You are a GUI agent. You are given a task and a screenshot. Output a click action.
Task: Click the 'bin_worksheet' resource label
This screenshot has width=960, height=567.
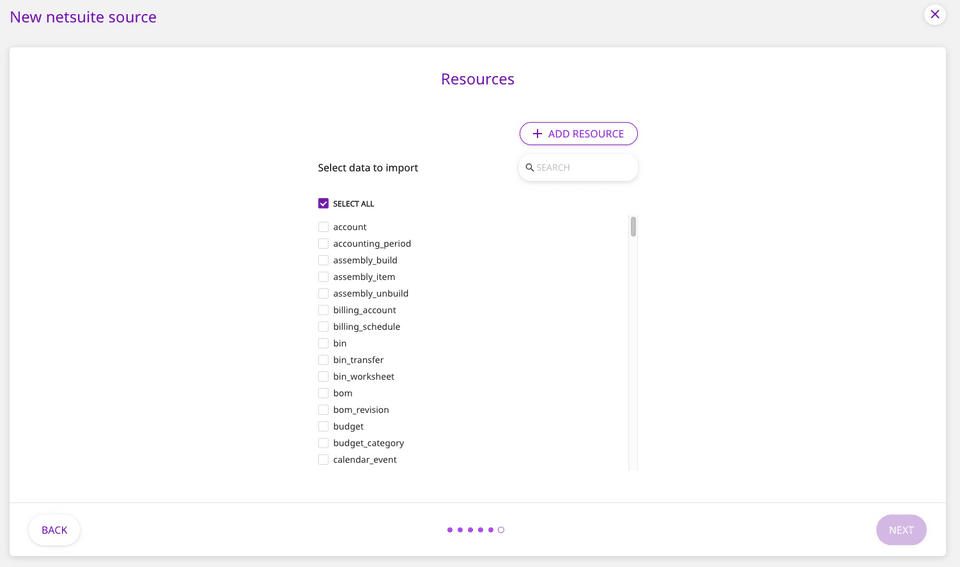point(364,377)
